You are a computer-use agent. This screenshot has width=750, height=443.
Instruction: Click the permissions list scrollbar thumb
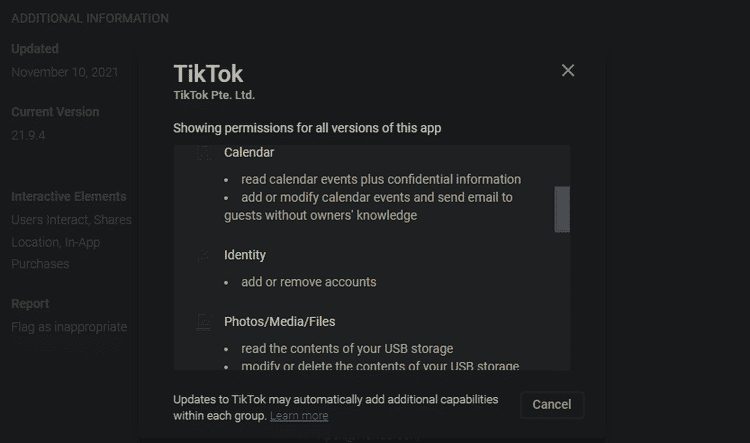(x=562, y=210)
